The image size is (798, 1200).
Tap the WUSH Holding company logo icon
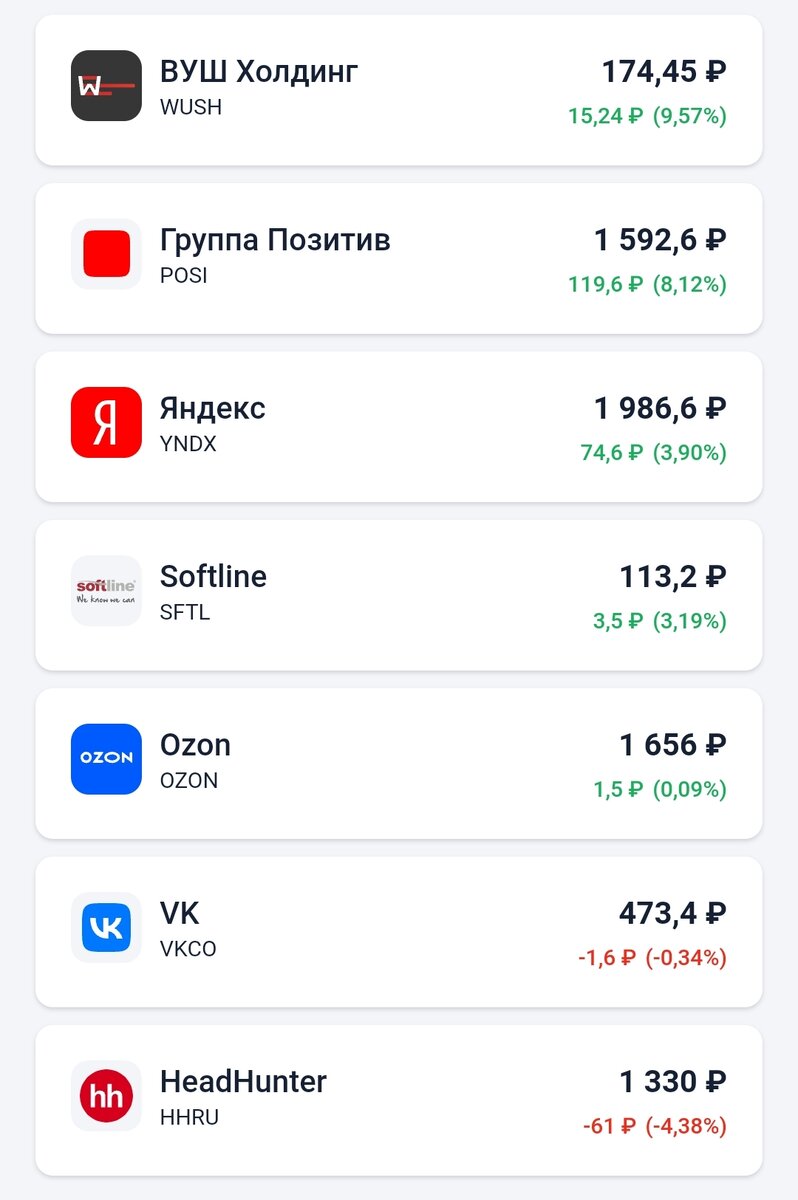coord(106,85)
